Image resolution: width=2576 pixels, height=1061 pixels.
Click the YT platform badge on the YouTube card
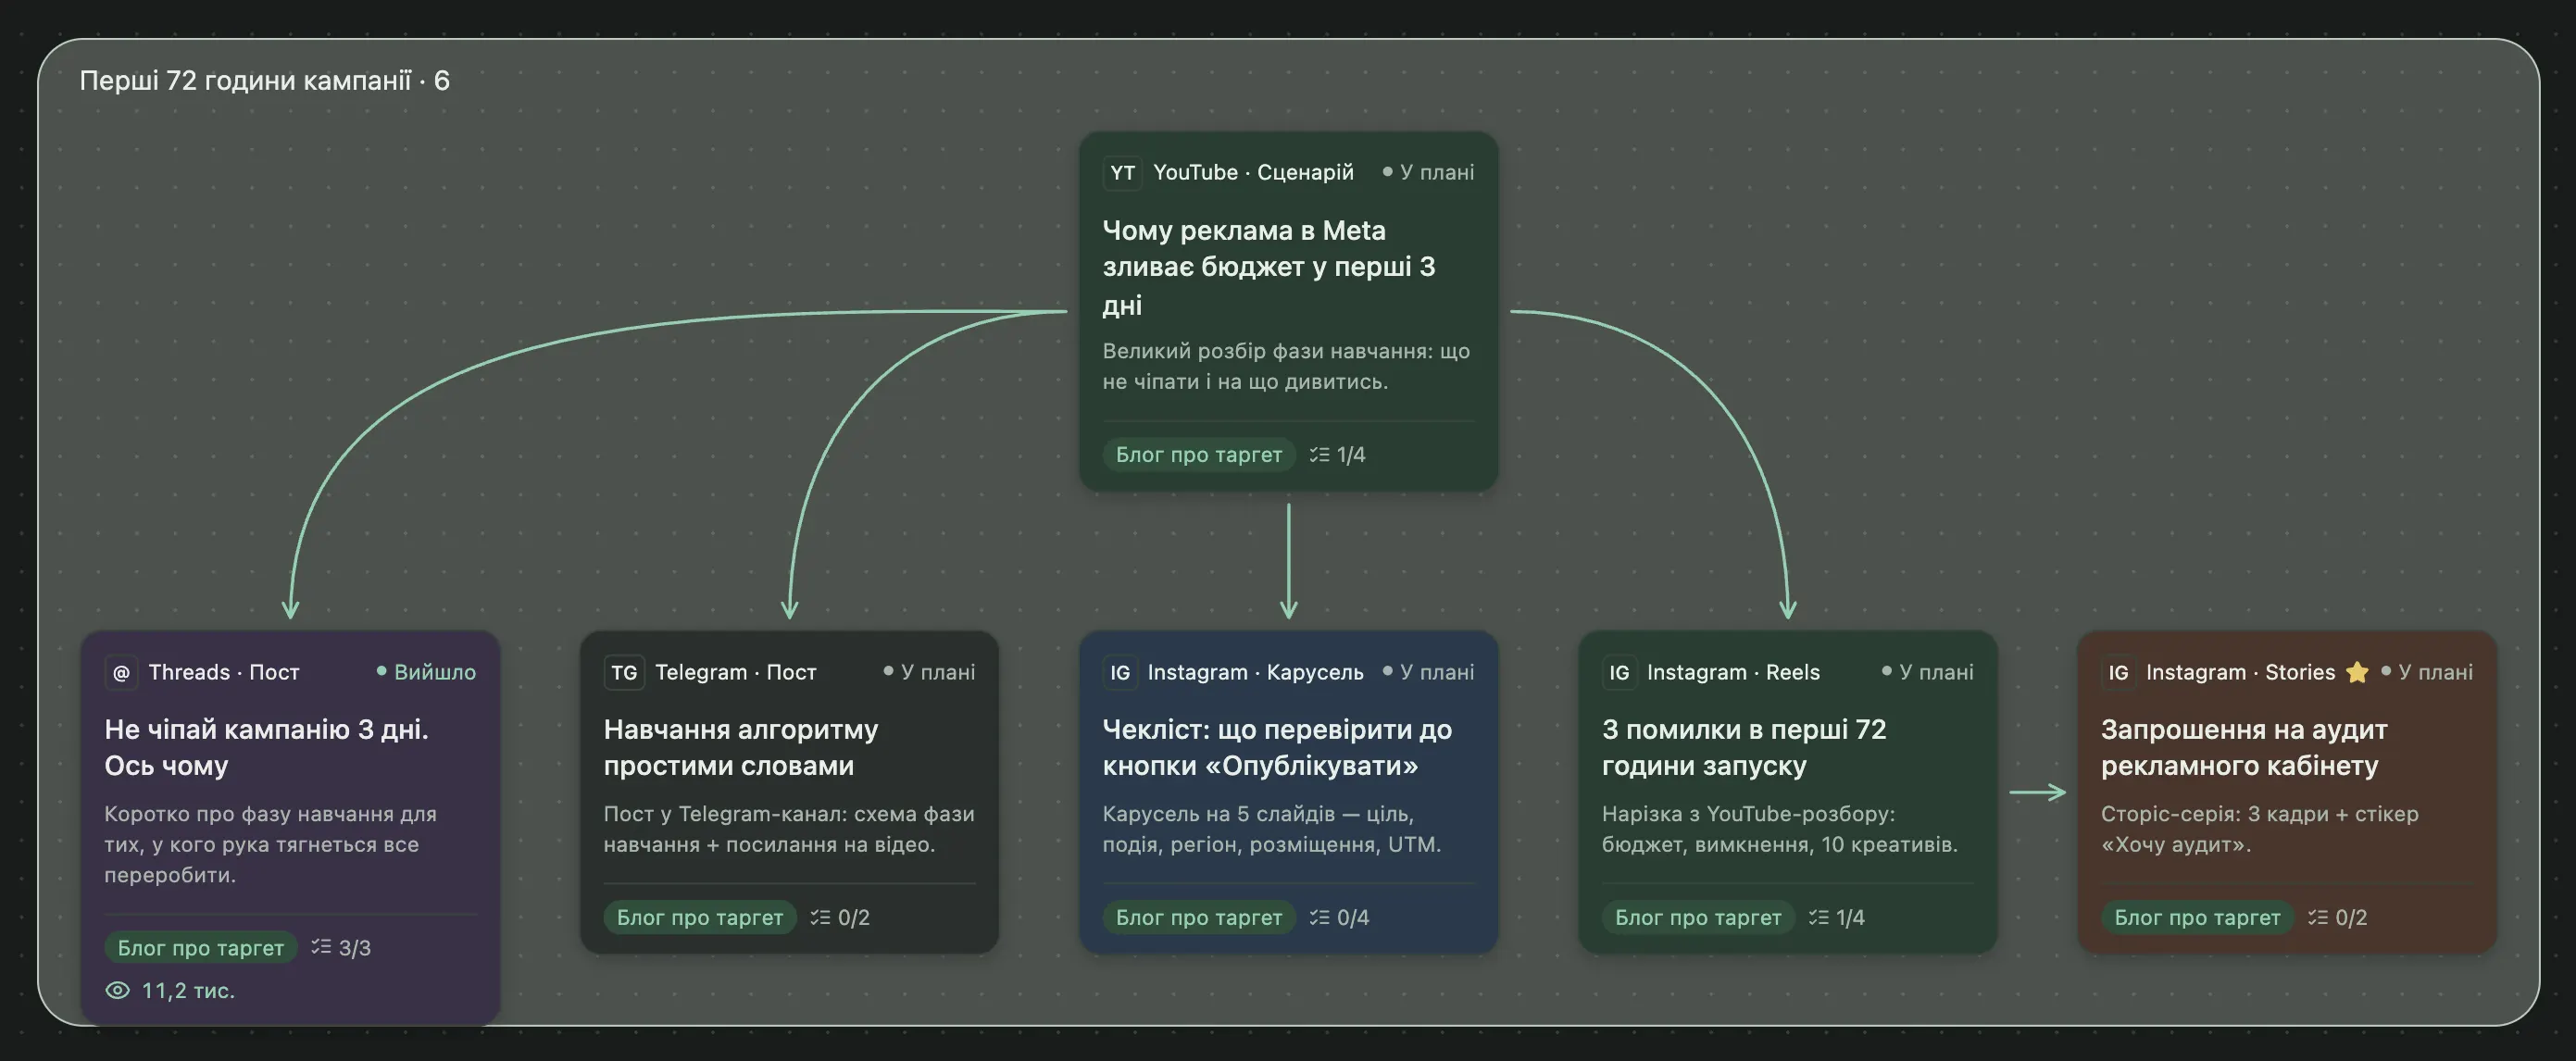pyautogui.click(x=1122, y=172)
